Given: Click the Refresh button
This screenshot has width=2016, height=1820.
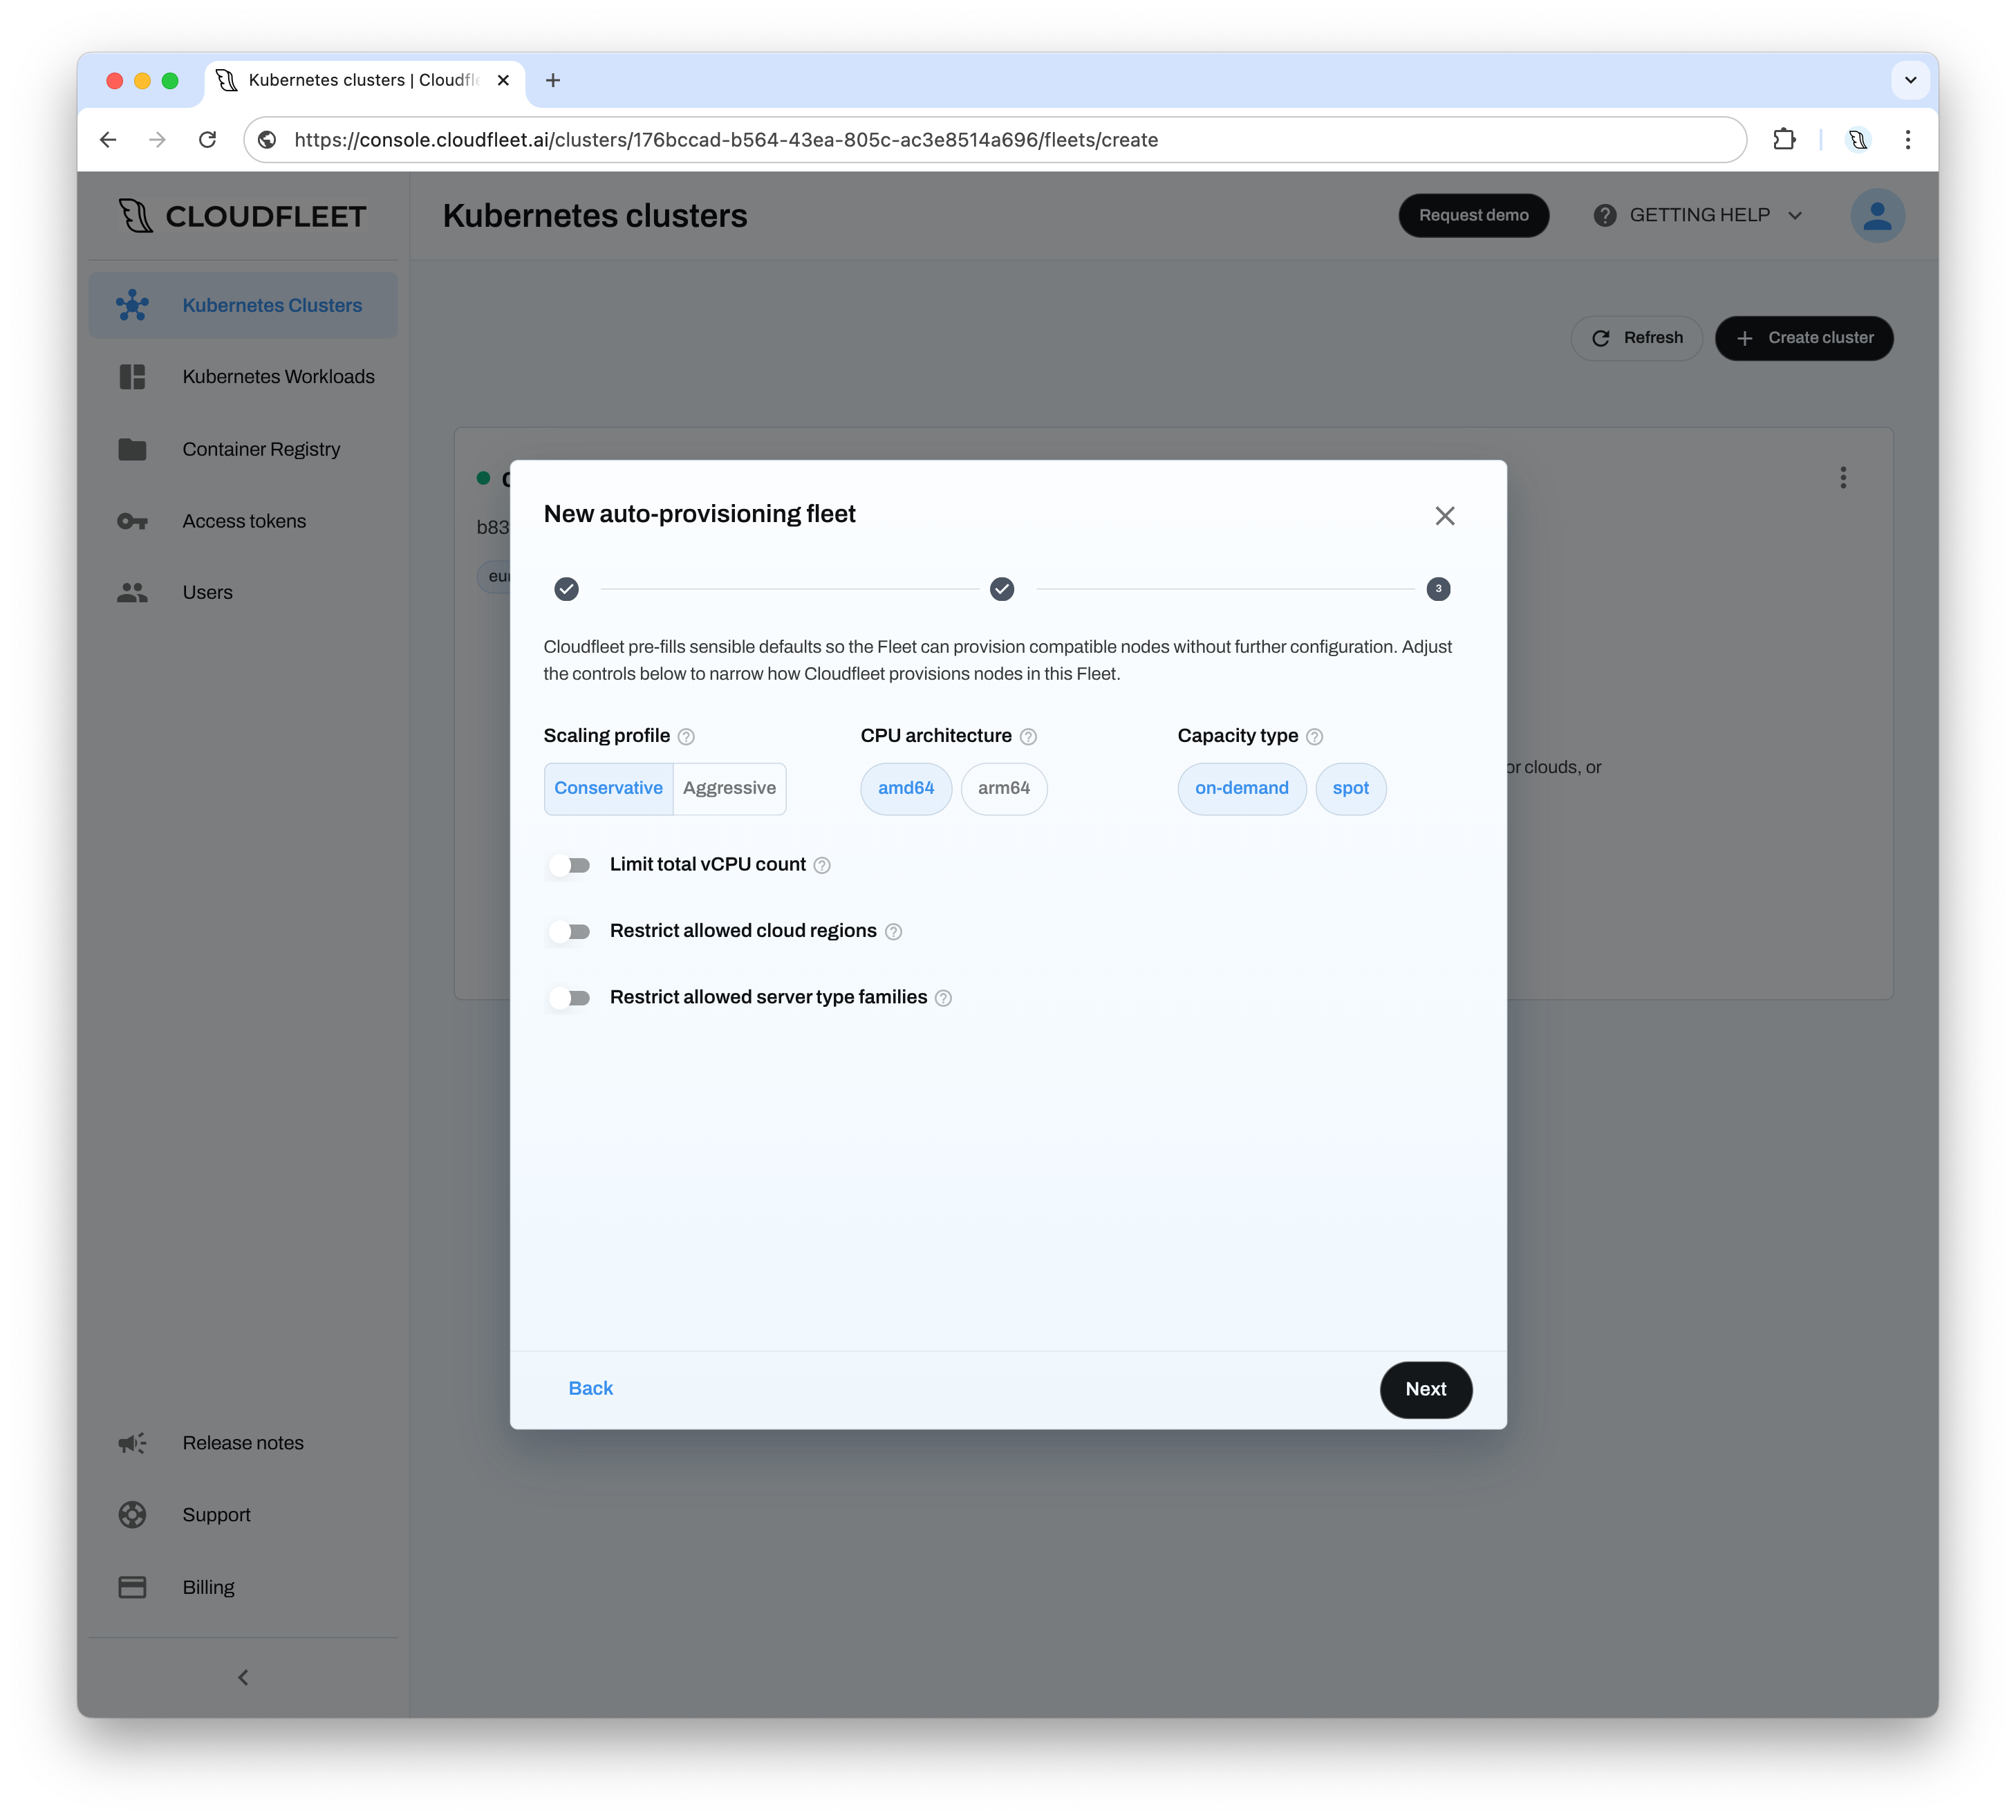Looking at the screenshot, I should 1636,338.
